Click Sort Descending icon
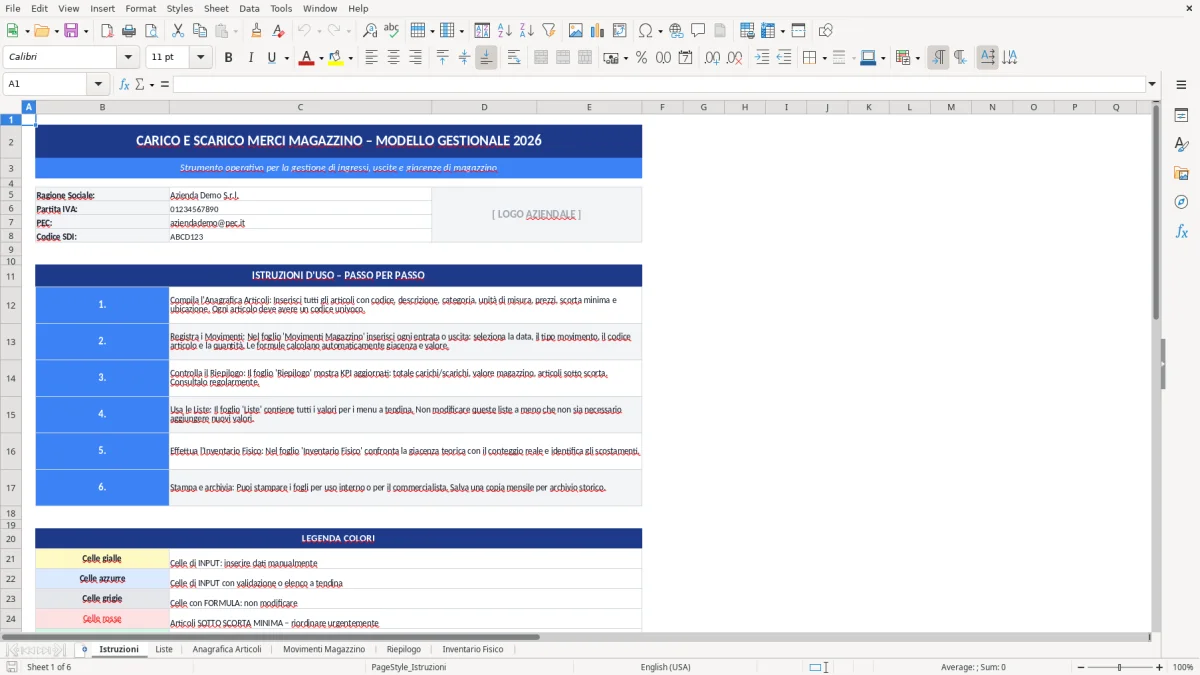 526,31
